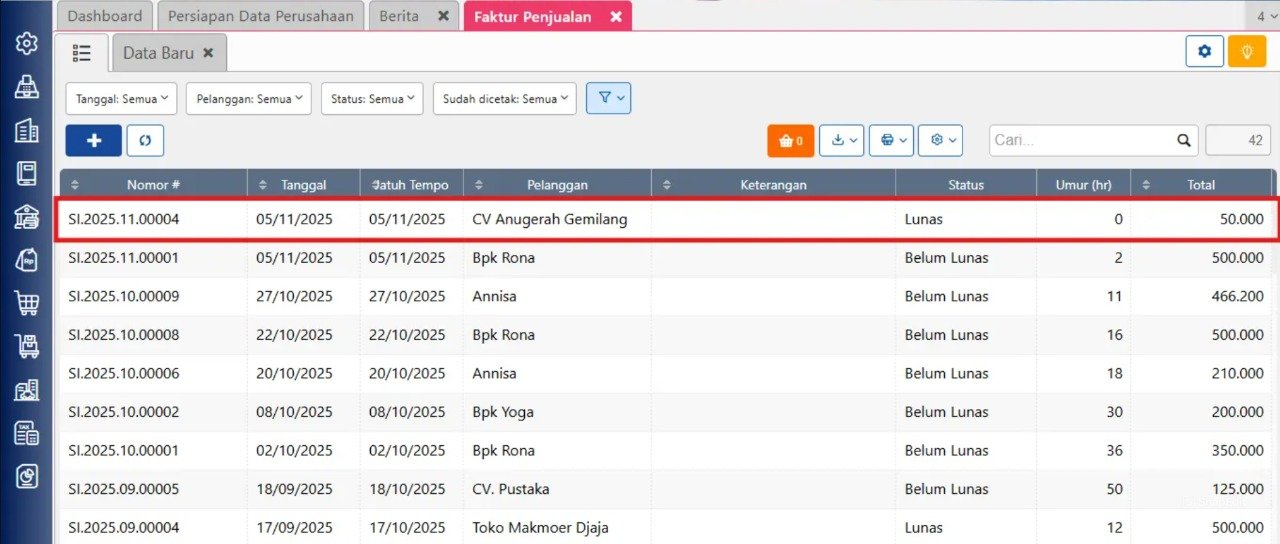Switch to Persiapan Data Perusahaan tab

261,17
